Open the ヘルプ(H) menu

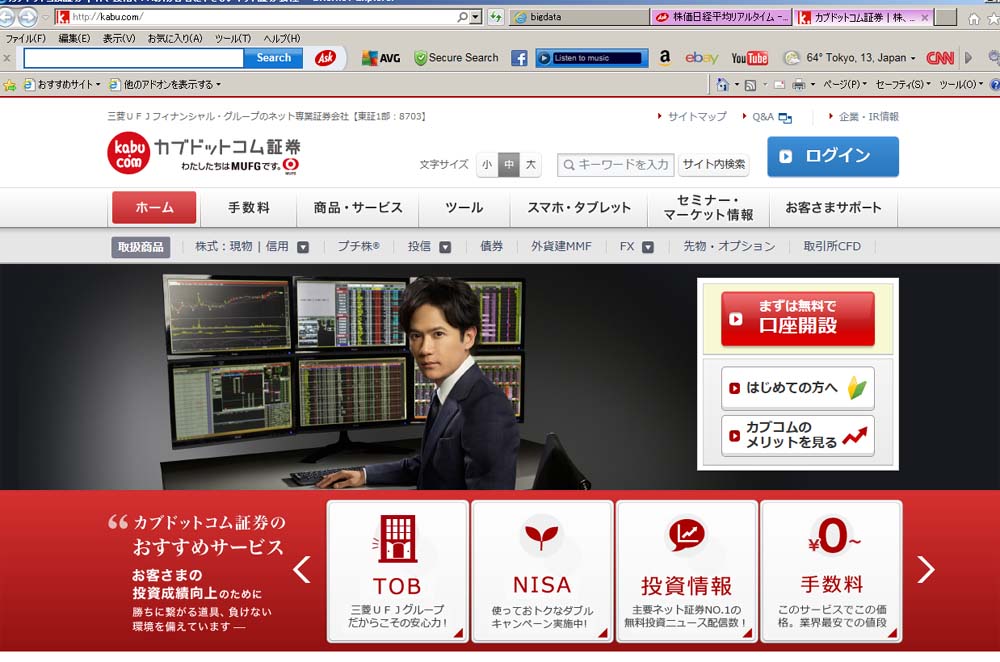(282, 39)
